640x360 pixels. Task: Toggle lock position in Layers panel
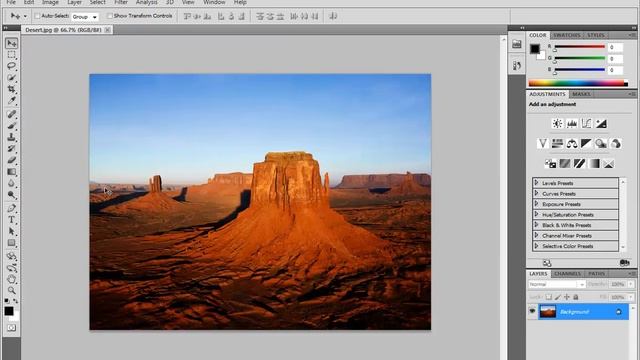click(x=567, y=297)
